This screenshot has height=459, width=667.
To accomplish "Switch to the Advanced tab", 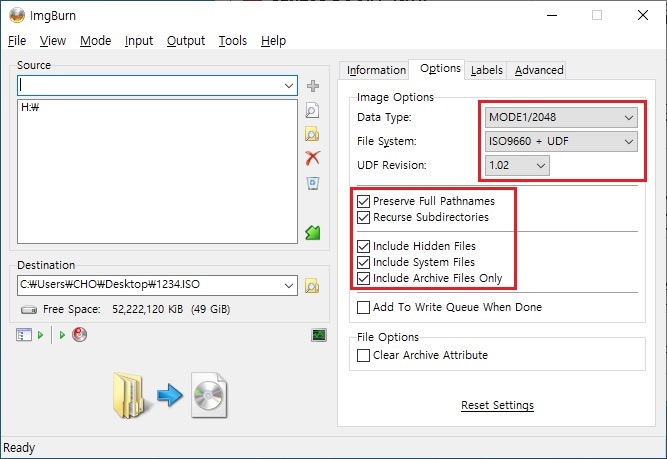I will 539,70.
